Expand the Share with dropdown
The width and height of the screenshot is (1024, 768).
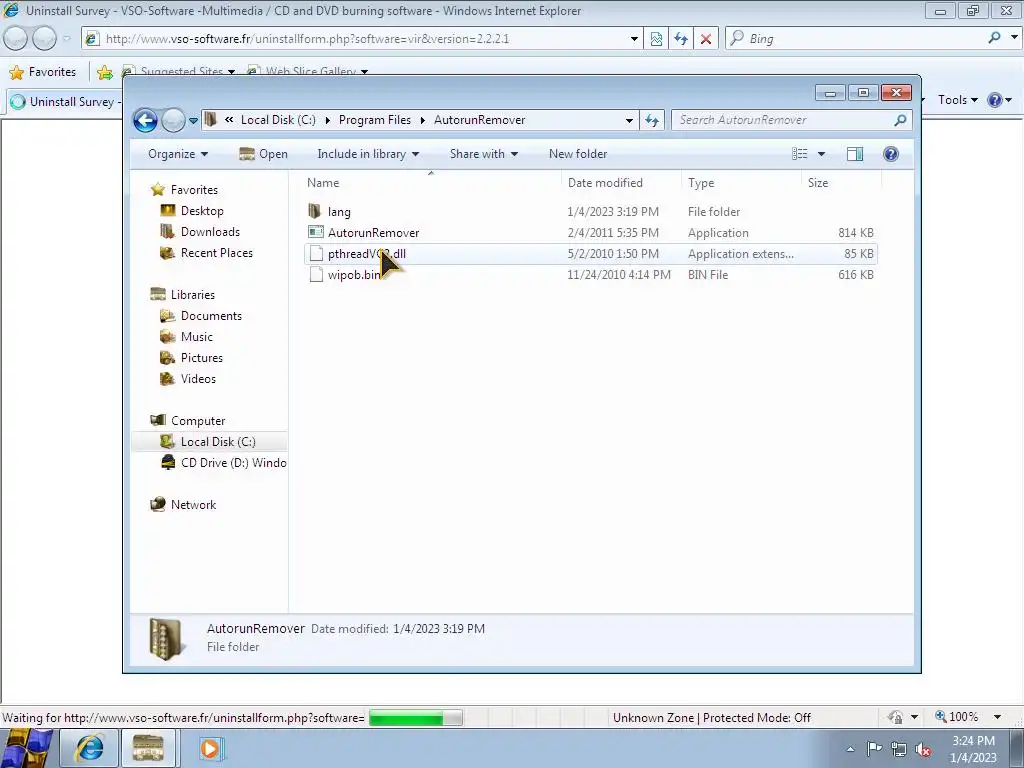(x=484, y=154)
